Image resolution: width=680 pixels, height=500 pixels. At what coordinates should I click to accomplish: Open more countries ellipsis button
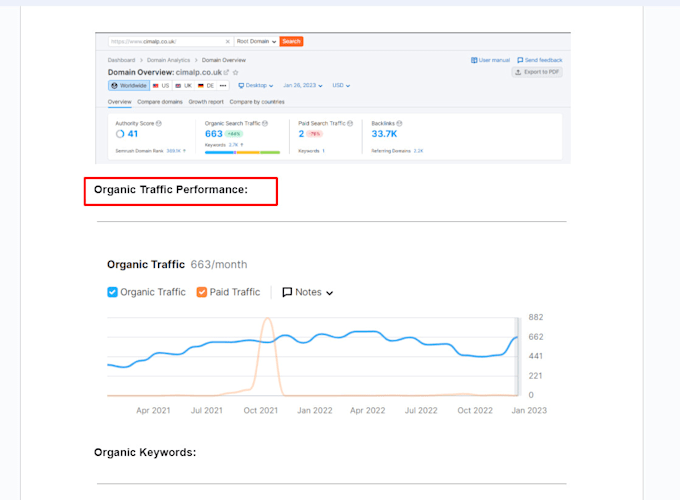[223, 85]
